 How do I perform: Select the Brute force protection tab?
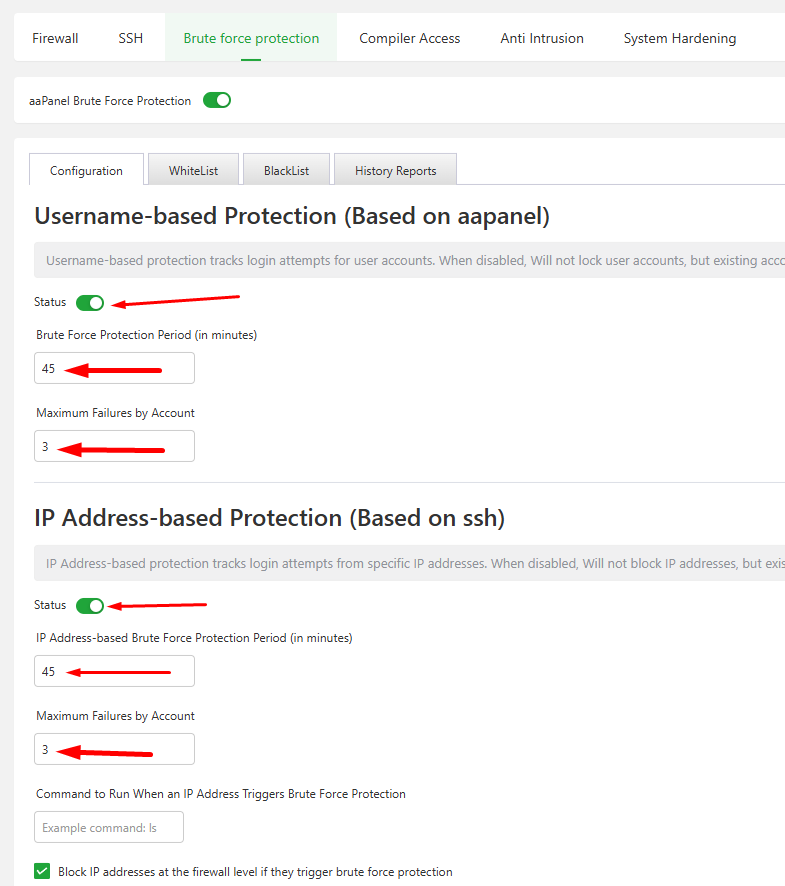[251, 38]
